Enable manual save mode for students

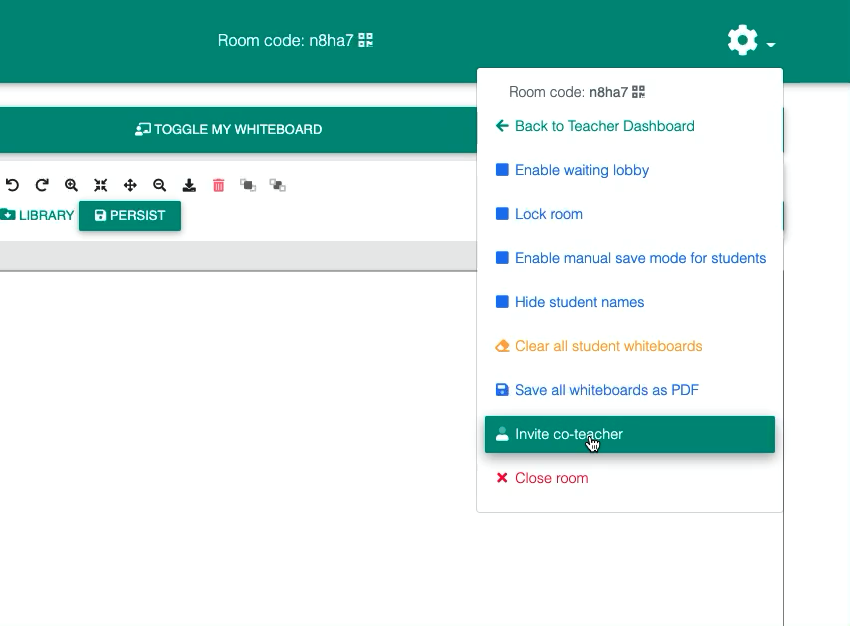tap(630, 258)
